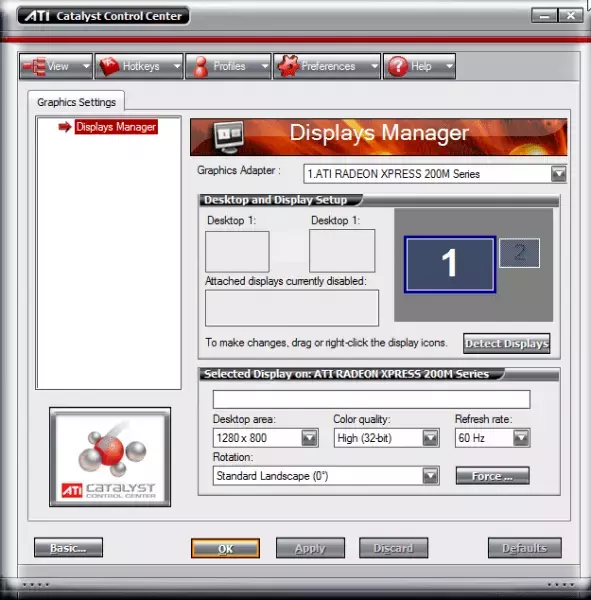Screen dimensions: 591x600
Task: Open the View menu
Action: 56,66
